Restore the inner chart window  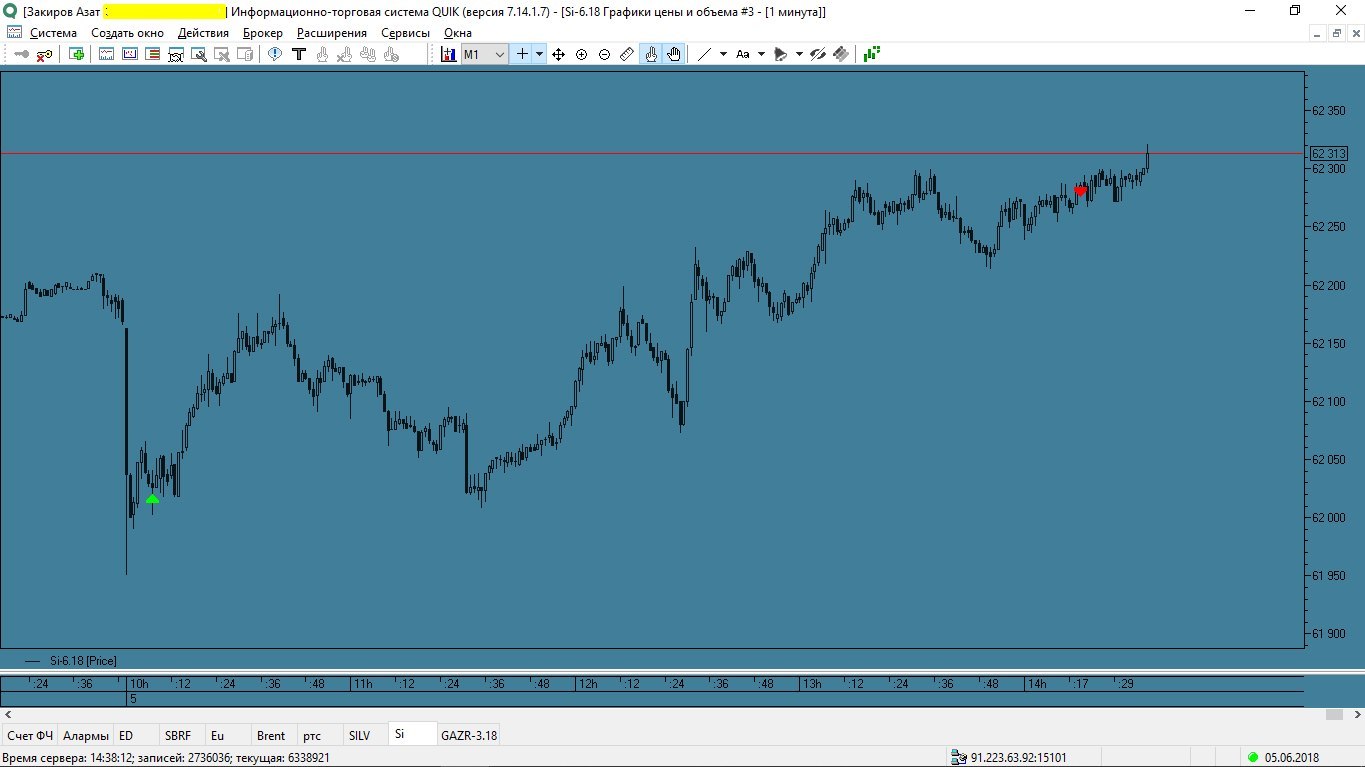1336,33
